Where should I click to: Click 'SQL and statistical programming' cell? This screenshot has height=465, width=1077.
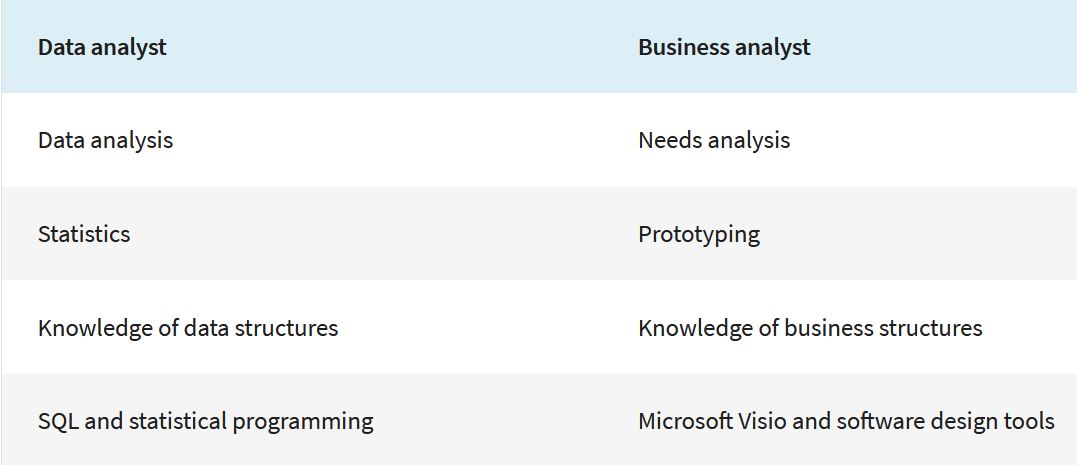coord(206,420)
